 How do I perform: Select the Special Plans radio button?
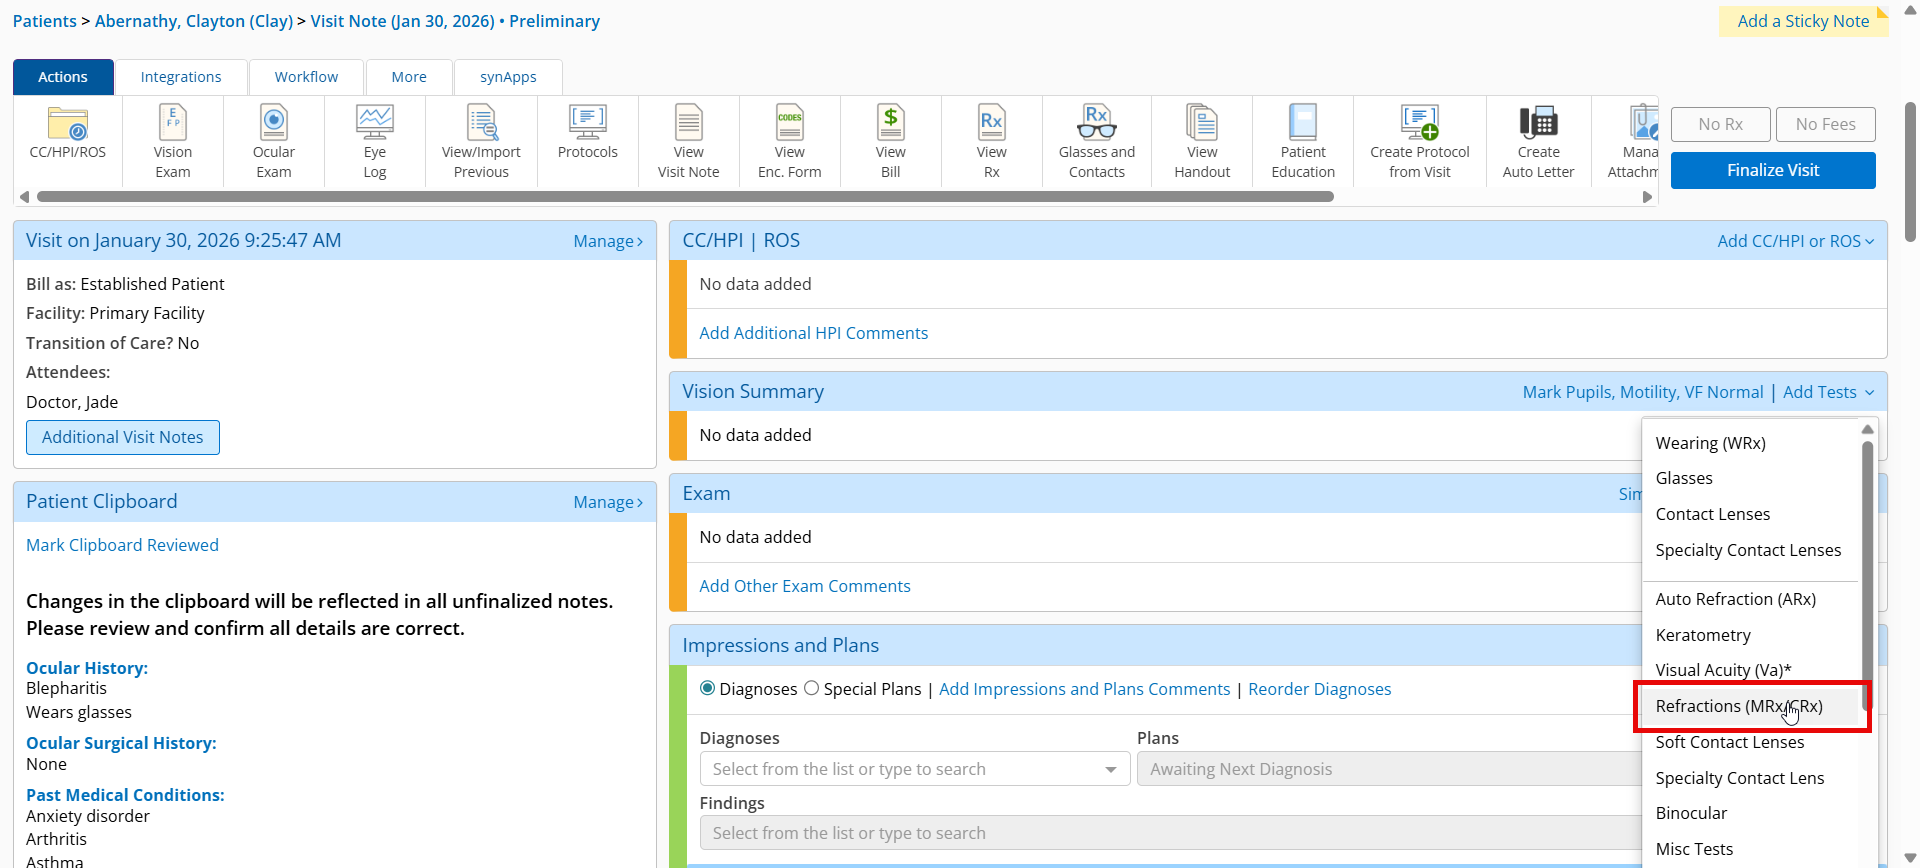[812, 688]
